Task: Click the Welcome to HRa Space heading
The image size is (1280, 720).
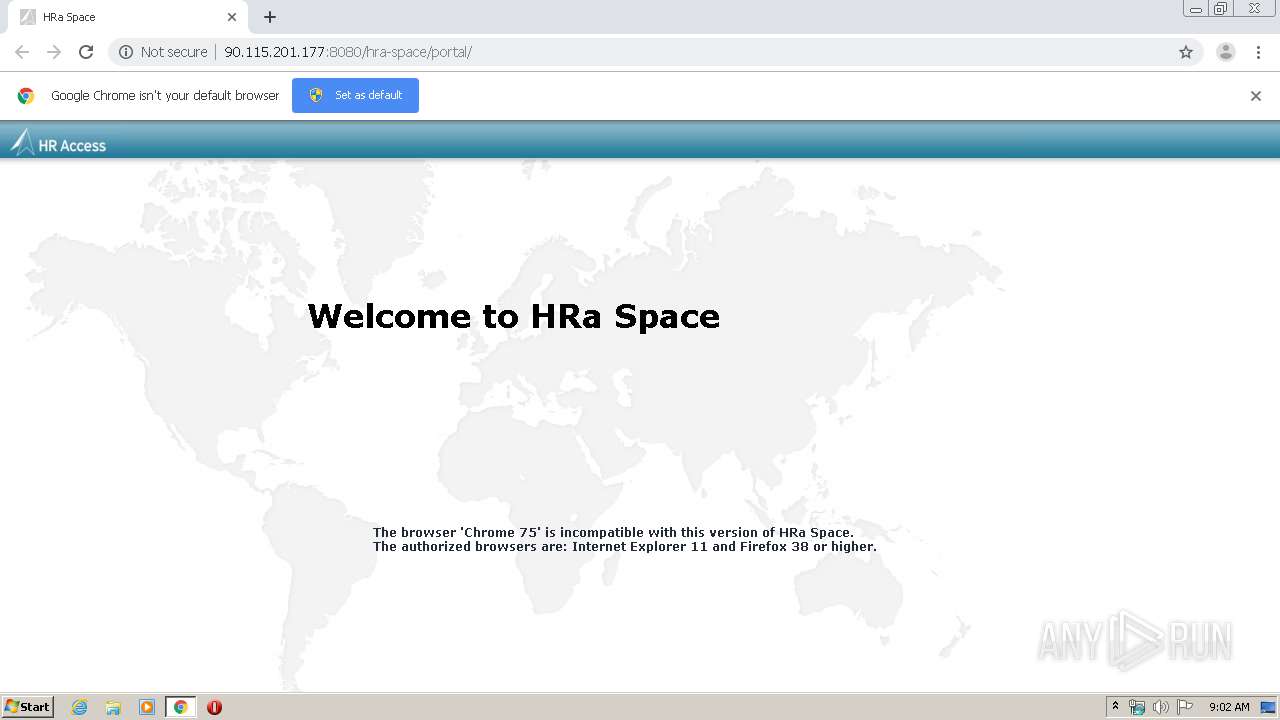Action: point(514,316)
